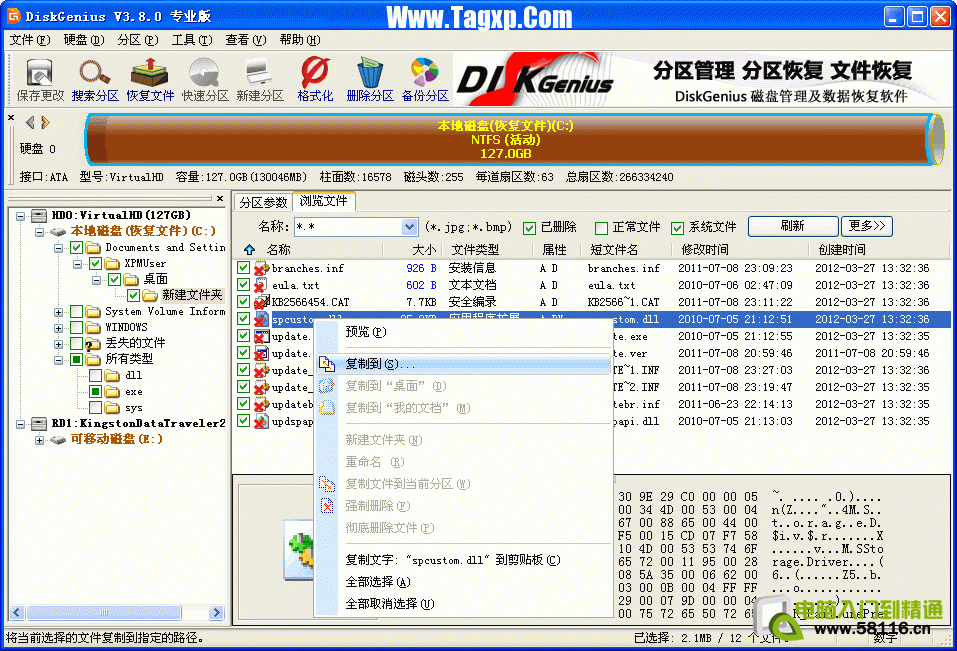The width and height of the screenshot is (957, 651).
Task: Go to next disk with right arrow
Action: tap(45, 123)
